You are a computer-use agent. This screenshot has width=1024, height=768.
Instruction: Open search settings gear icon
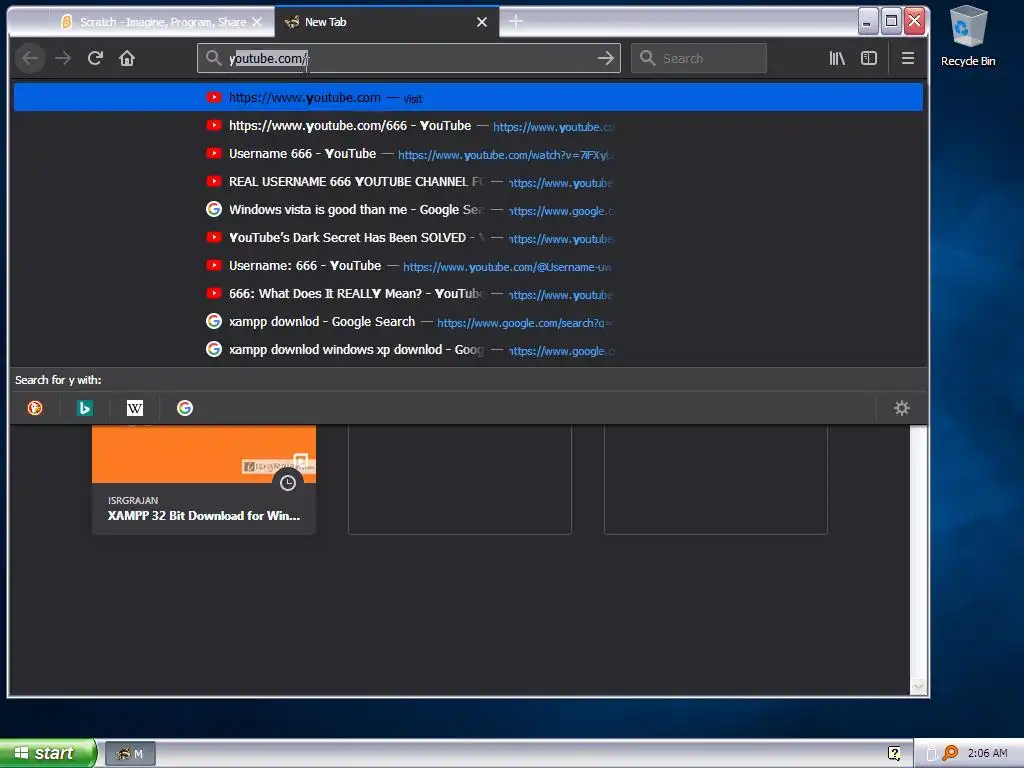tap(901, 408)
